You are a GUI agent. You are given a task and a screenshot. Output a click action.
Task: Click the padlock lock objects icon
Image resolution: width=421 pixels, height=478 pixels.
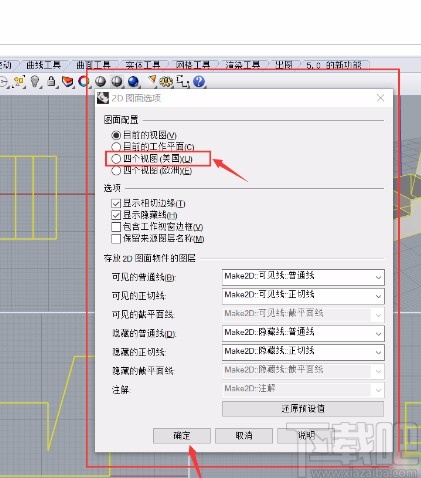[x=51, y=81]
